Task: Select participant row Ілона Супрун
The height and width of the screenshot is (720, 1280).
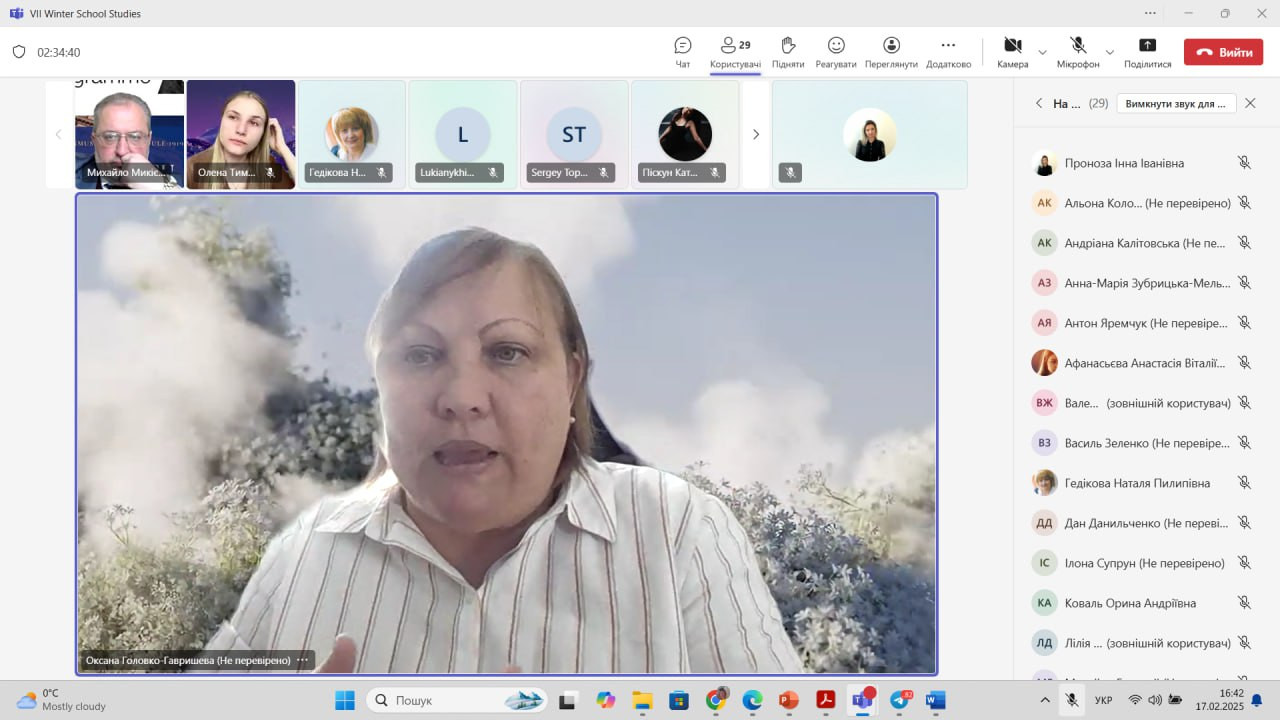Action: (x=1143, y=563)
